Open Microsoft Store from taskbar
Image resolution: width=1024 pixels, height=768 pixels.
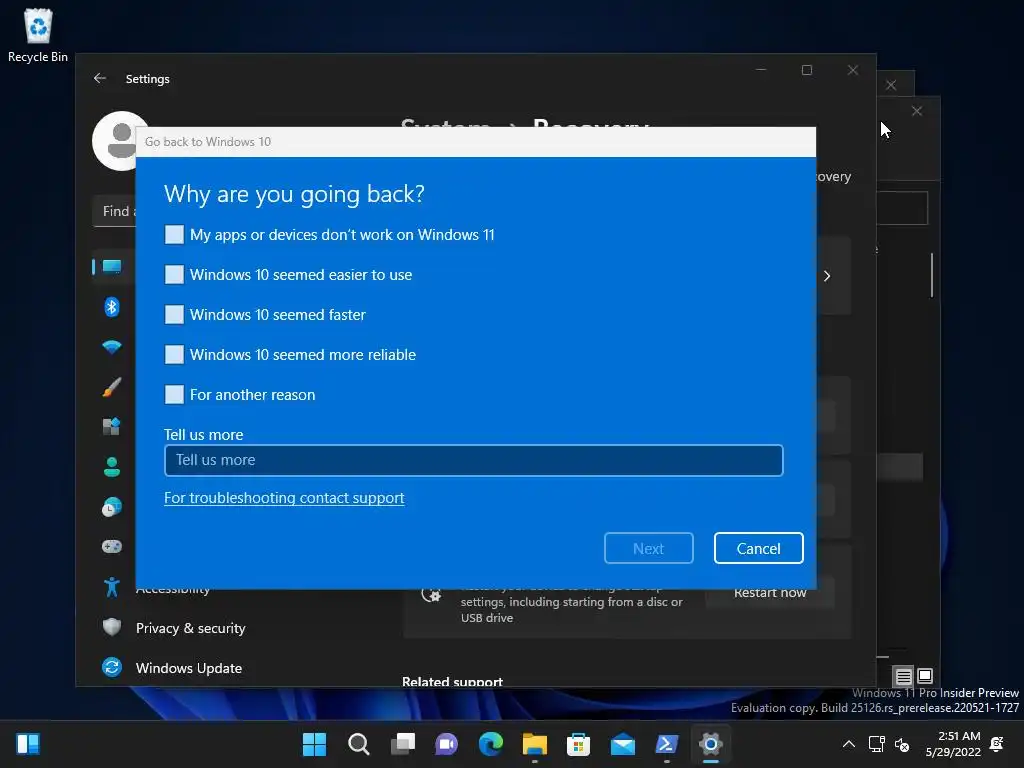(579, 744)
